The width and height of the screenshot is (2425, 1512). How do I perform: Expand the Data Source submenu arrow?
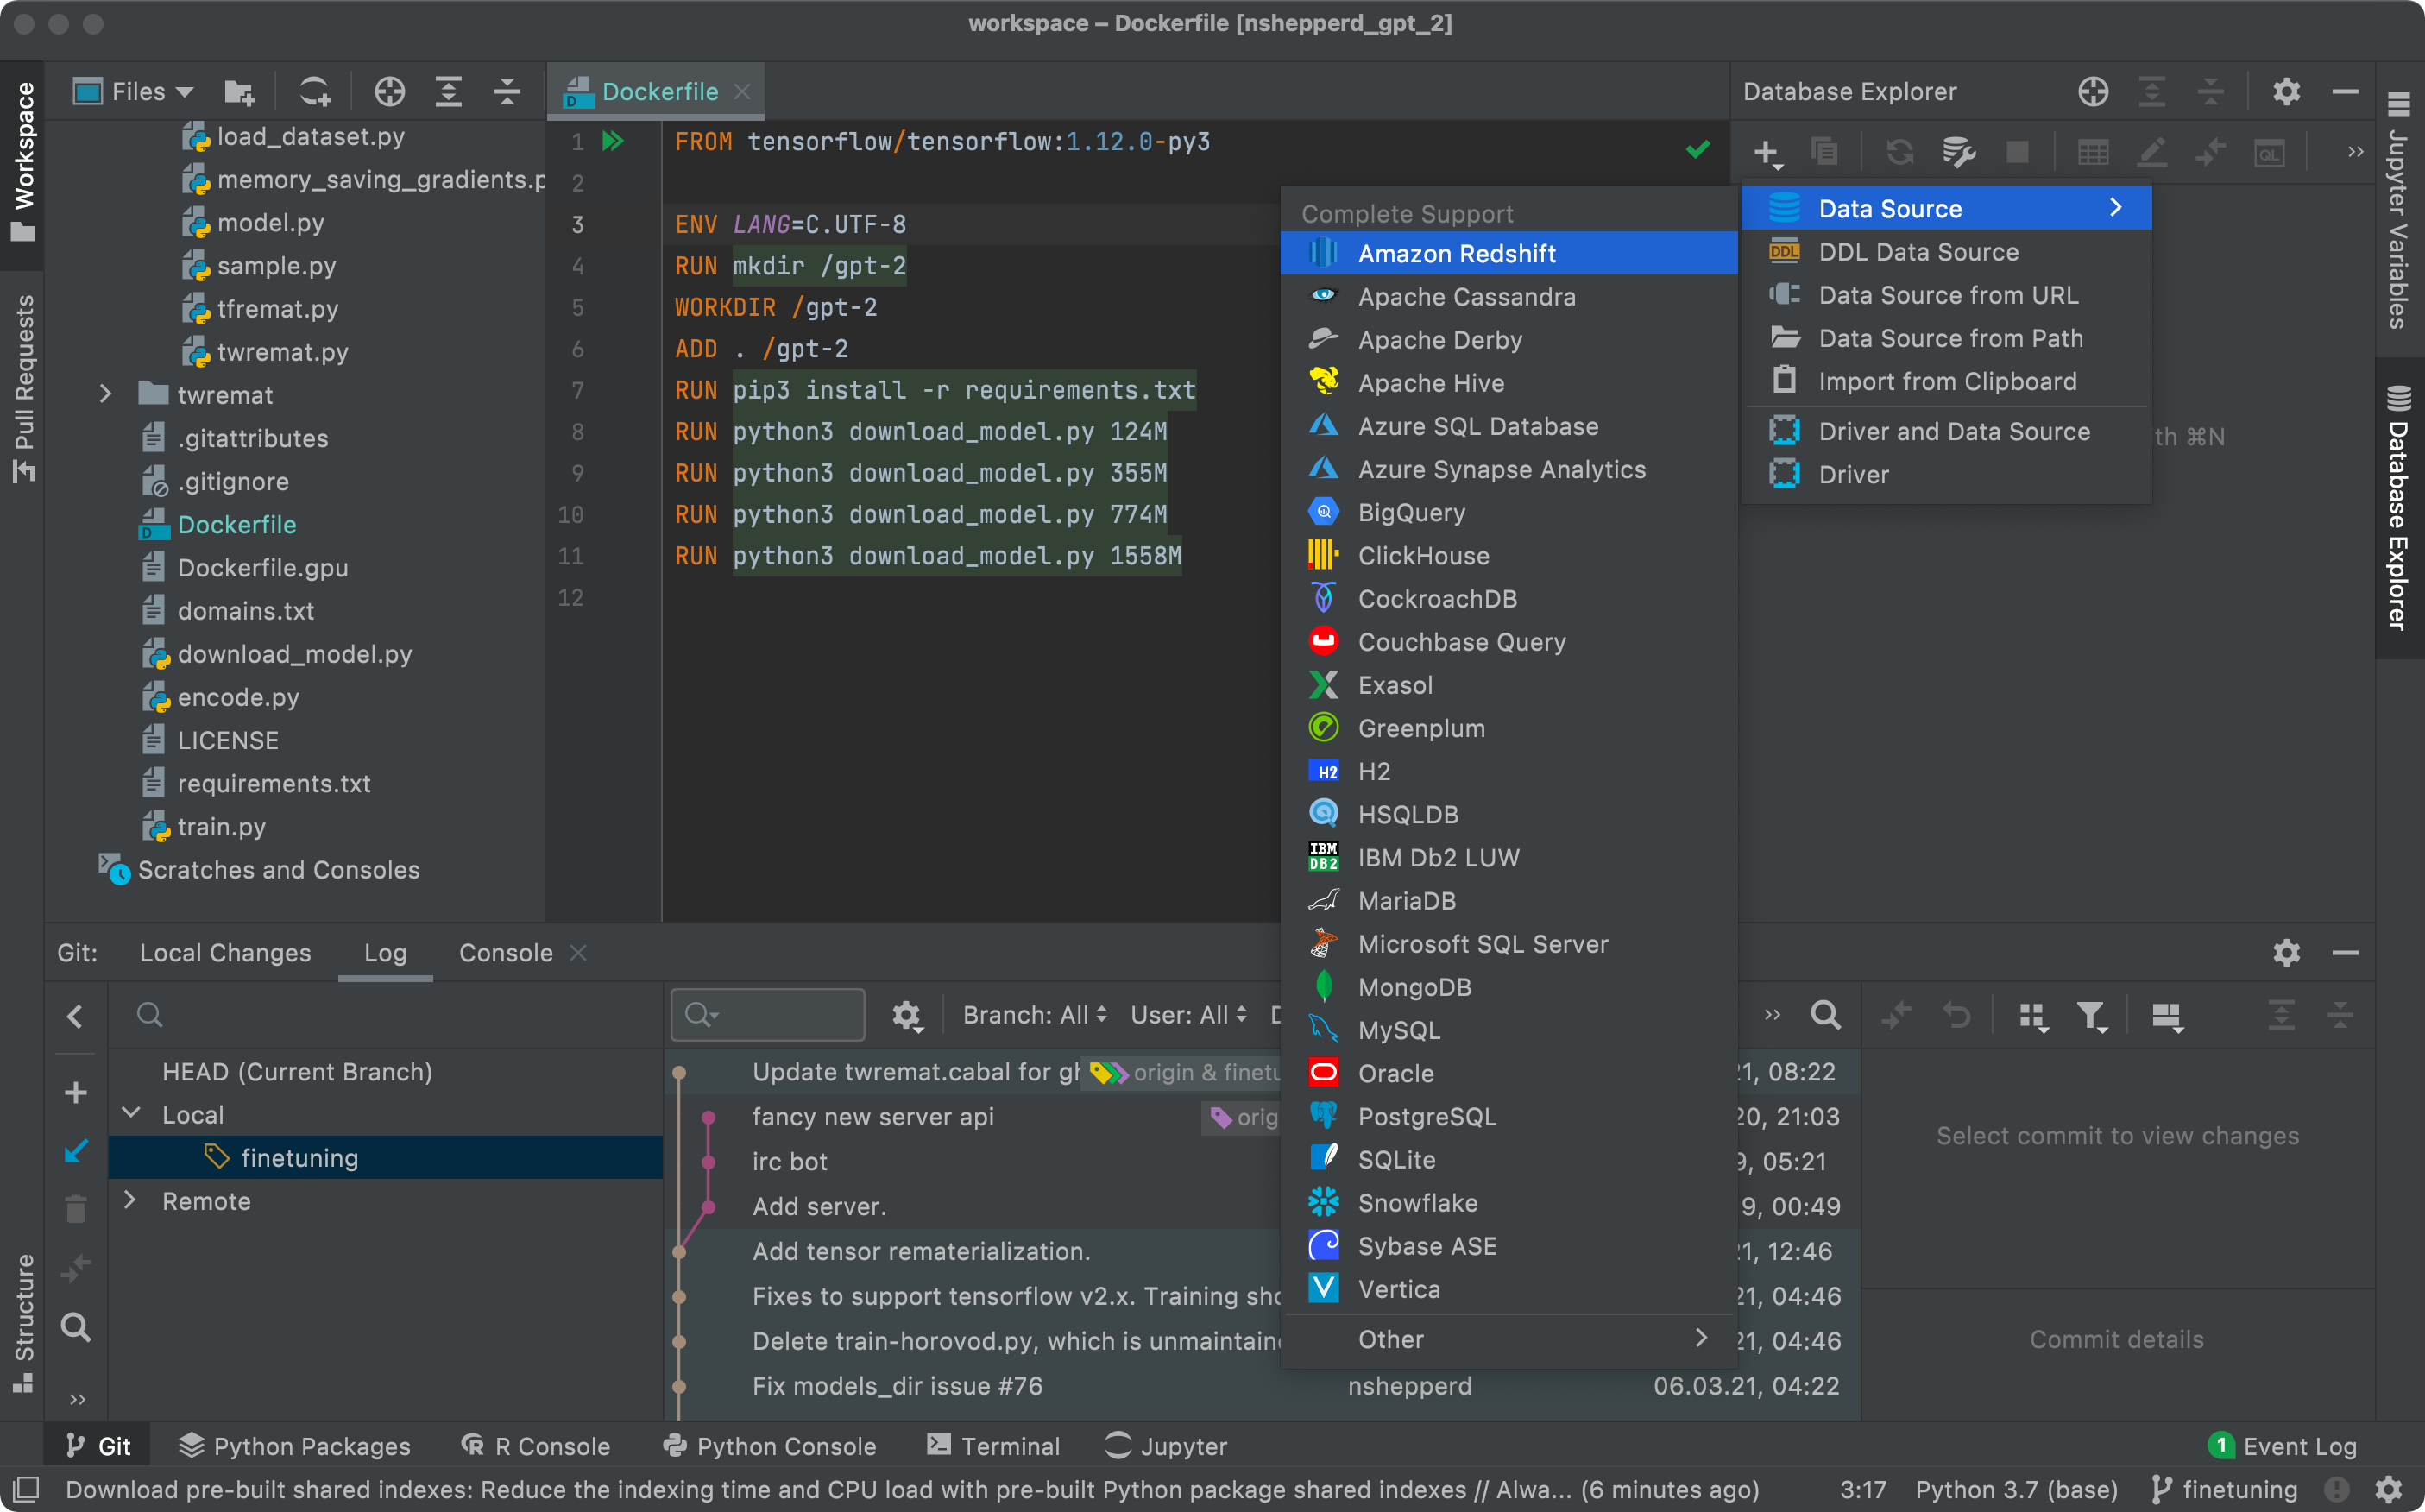(2117, 207)
